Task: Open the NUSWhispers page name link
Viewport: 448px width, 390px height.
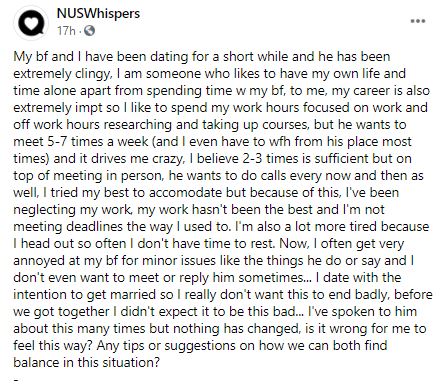Action: pyautogui.click(x=98, y=14)
